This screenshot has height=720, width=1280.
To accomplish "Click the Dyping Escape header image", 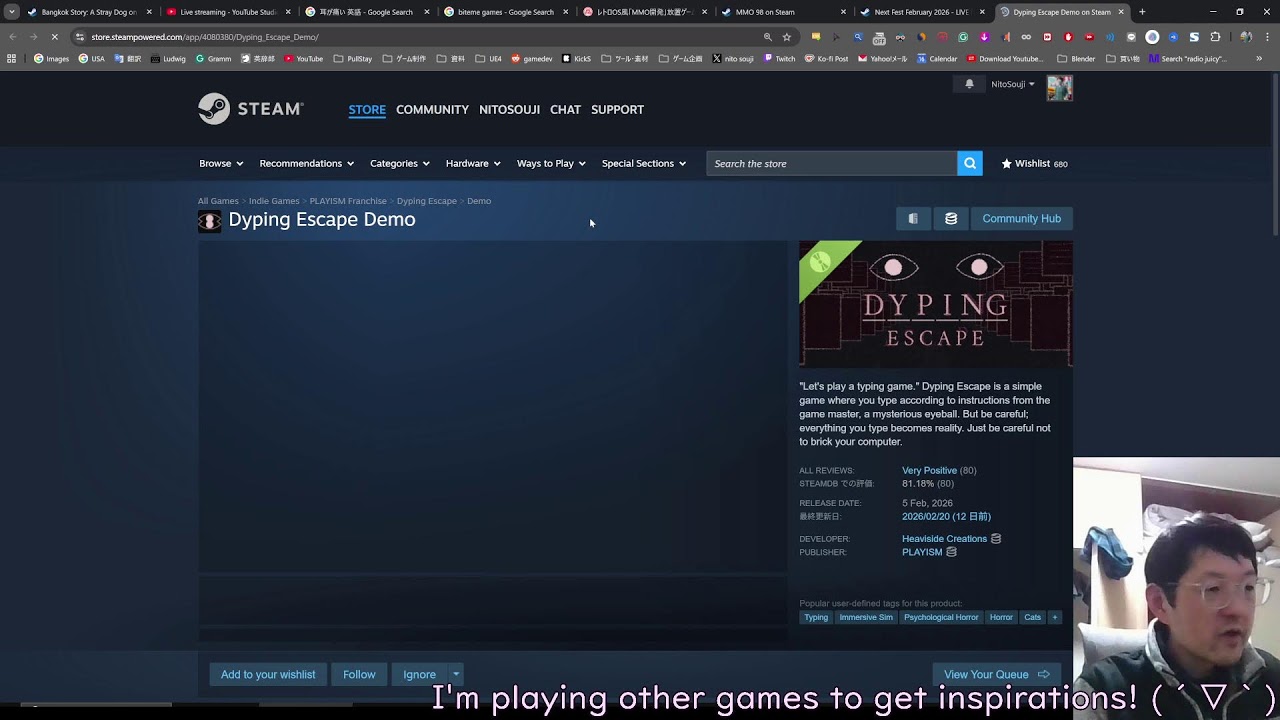I will coord(936,304).
